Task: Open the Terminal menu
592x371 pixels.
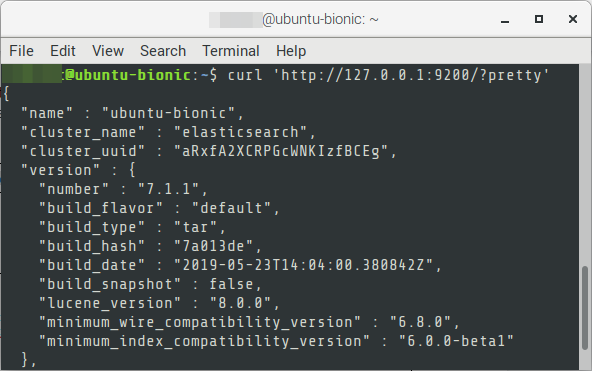Action: pos(231,51)
